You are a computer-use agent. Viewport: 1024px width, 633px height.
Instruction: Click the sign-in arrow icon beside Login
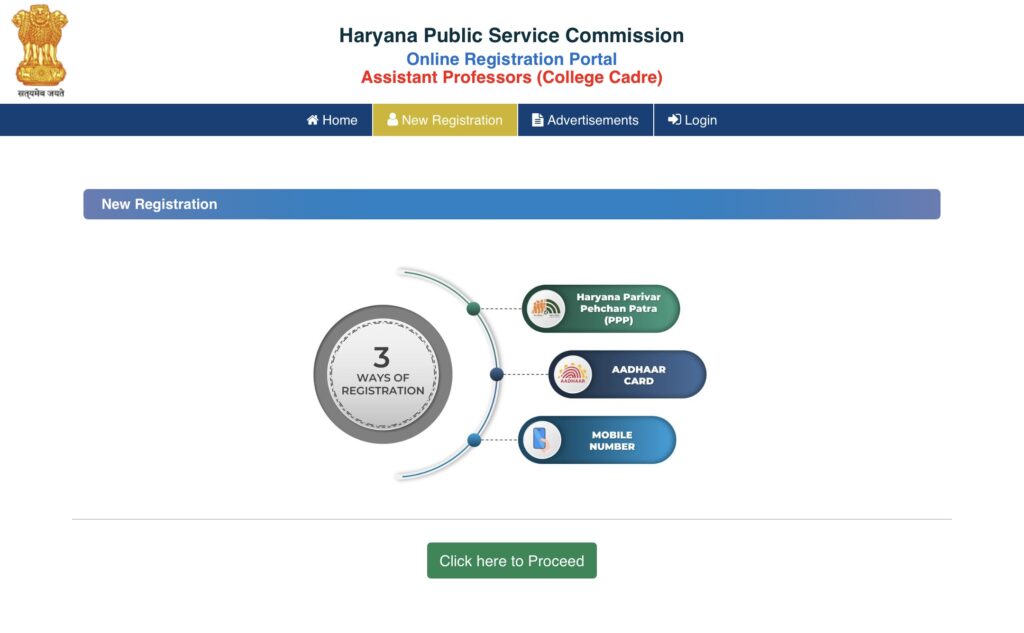[x=674, y=120]
